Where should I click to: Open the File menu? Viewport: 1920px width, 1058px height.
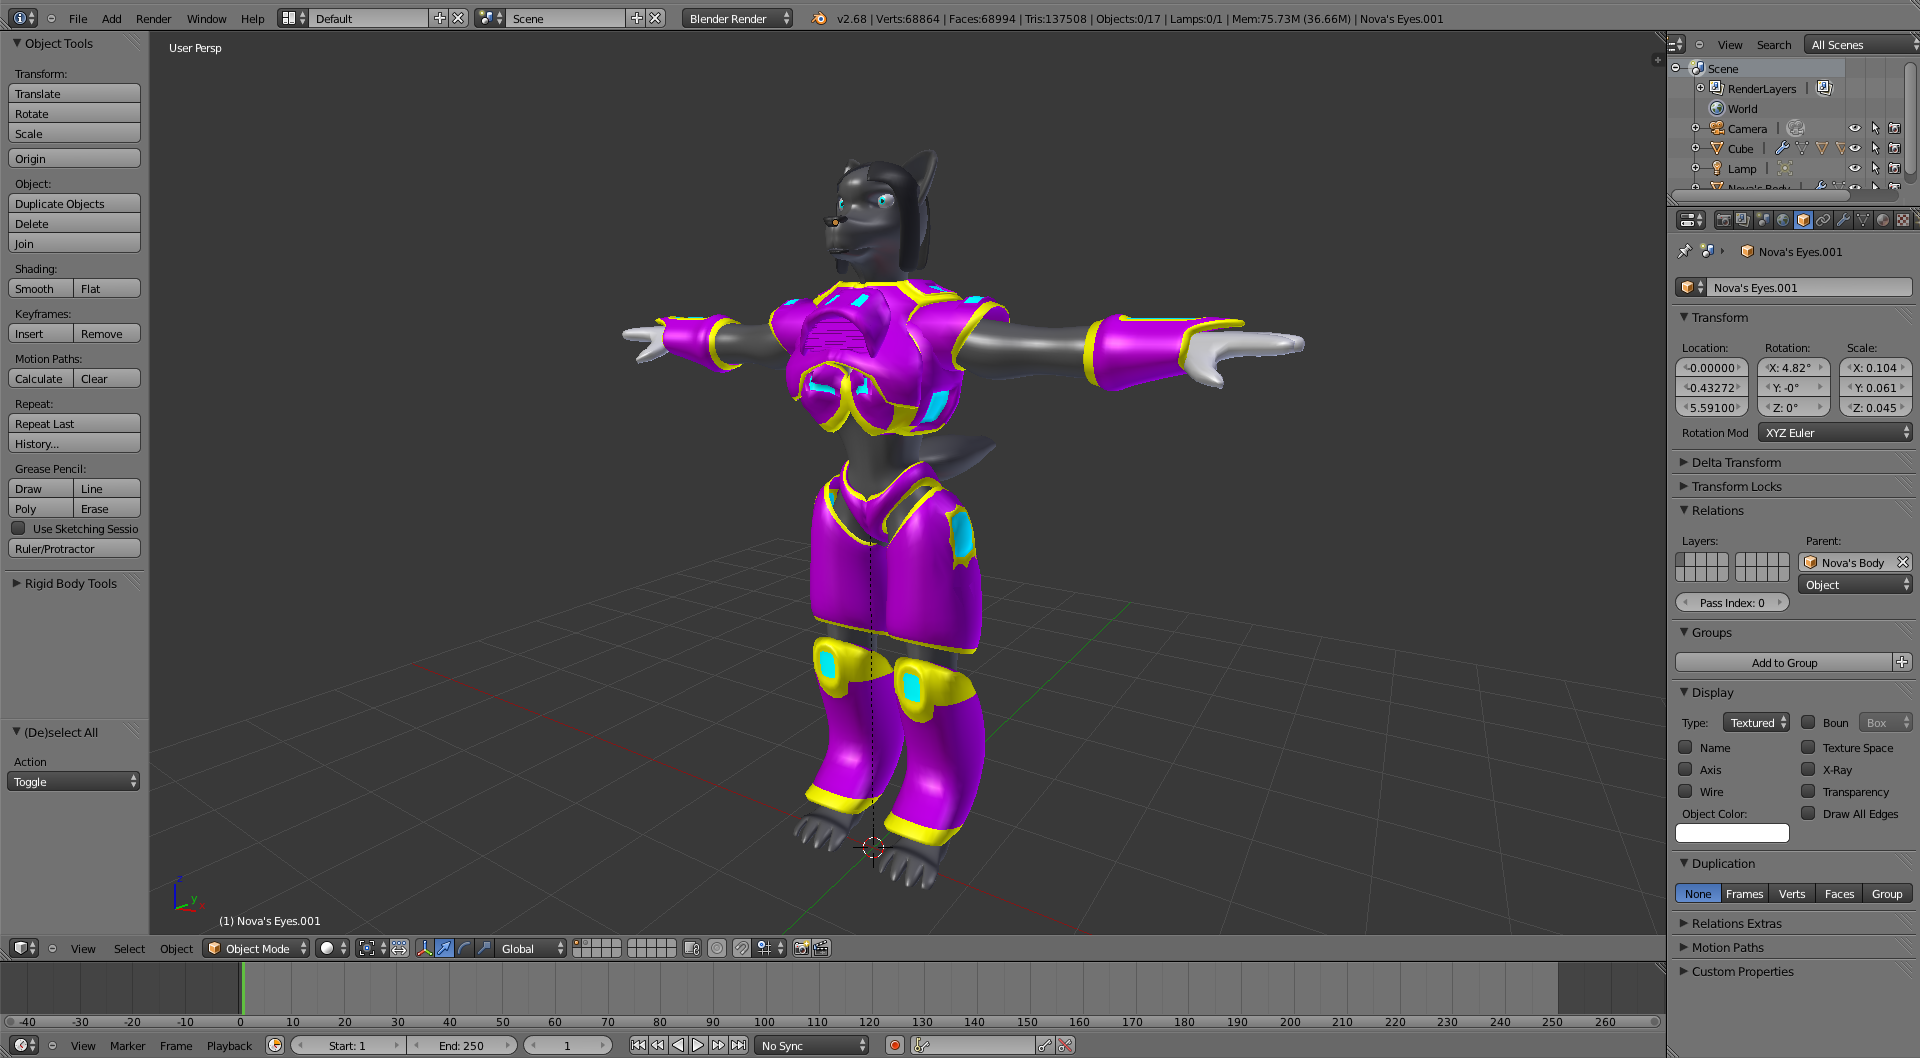click(x=78, y=18)
